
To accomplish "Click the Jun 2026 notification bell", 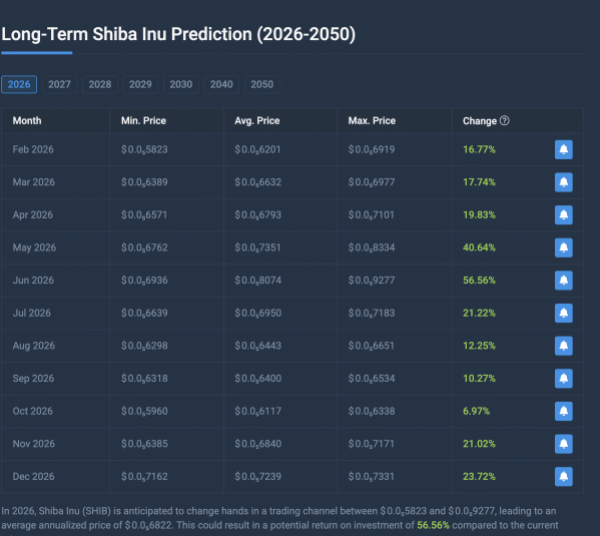I will [563, 281].
